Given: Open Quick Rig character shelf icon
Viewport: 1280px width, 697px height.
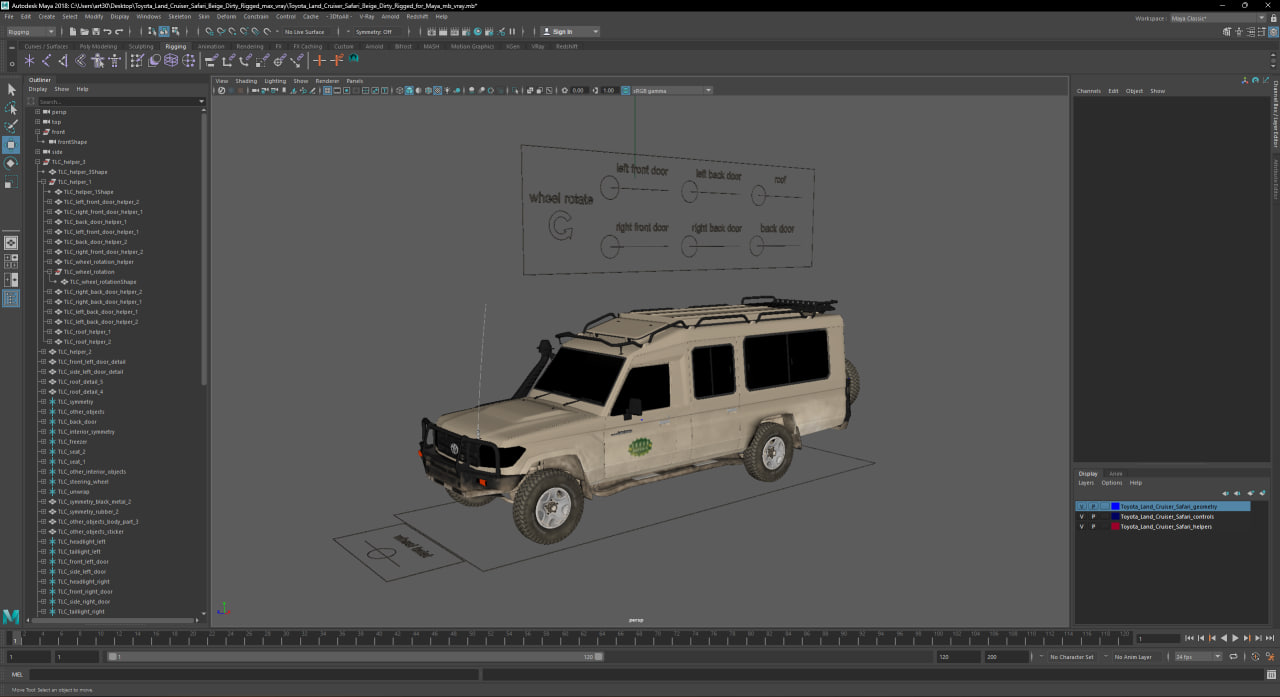Looking at the screenshot, I should (x=98, y=61).
